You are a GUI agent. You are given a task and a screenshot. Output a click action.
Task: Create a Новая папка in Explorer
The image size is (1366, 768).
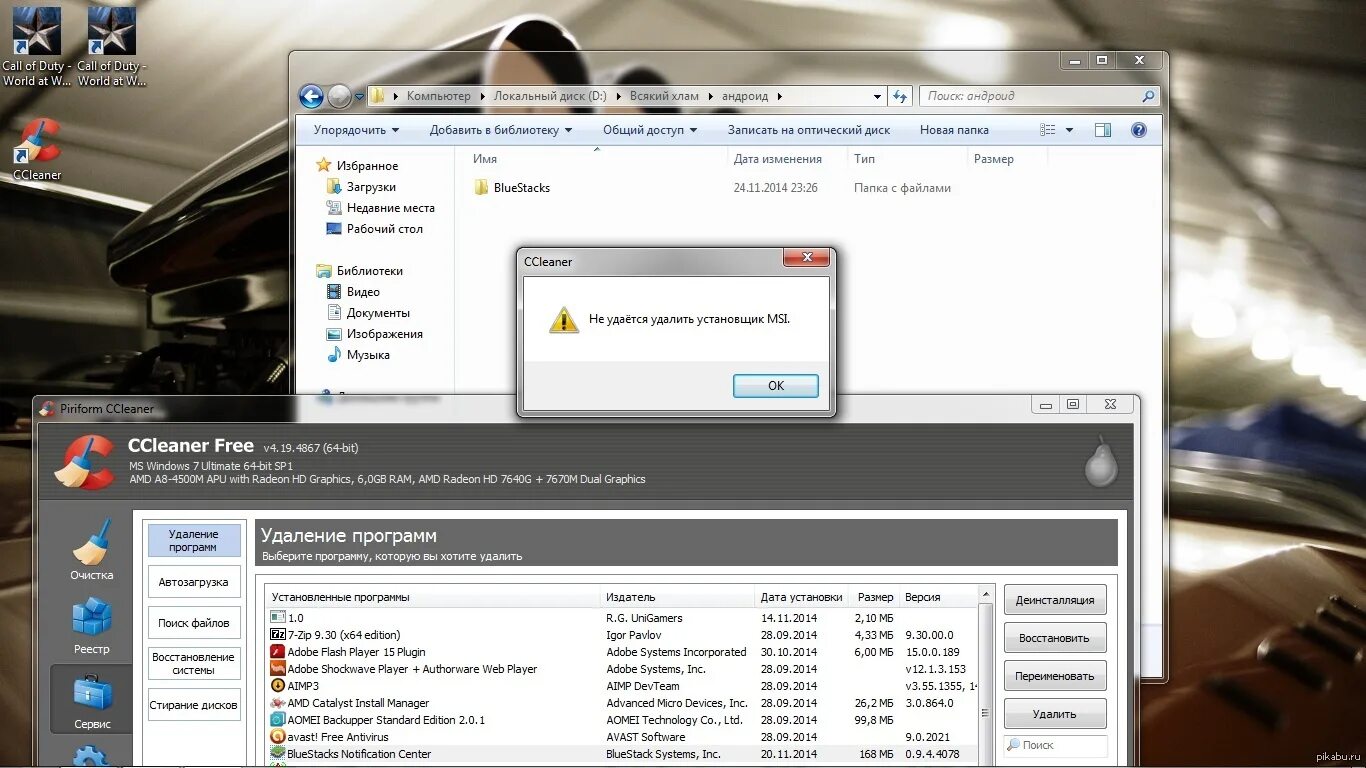point(954,130)
